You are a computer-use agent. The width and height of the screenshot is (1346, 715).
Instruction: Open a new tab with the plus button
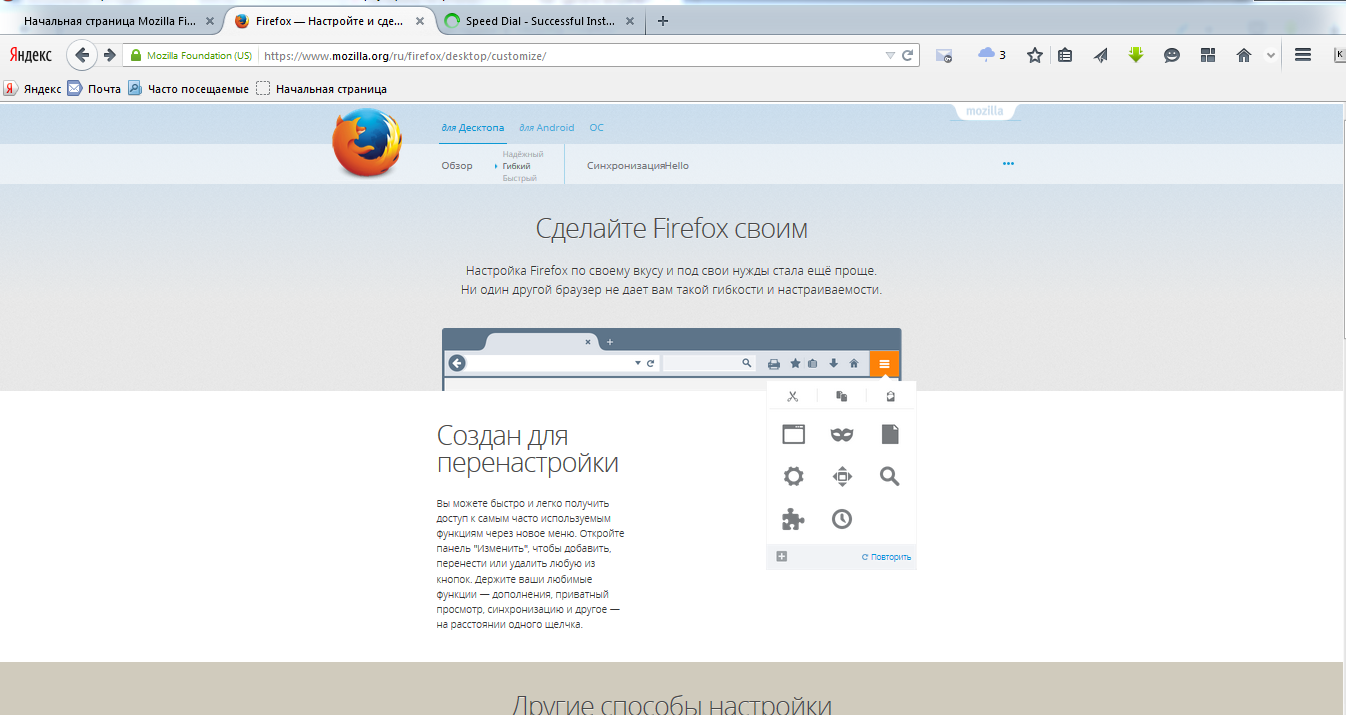pyautogui.click(x=663, y=21)
